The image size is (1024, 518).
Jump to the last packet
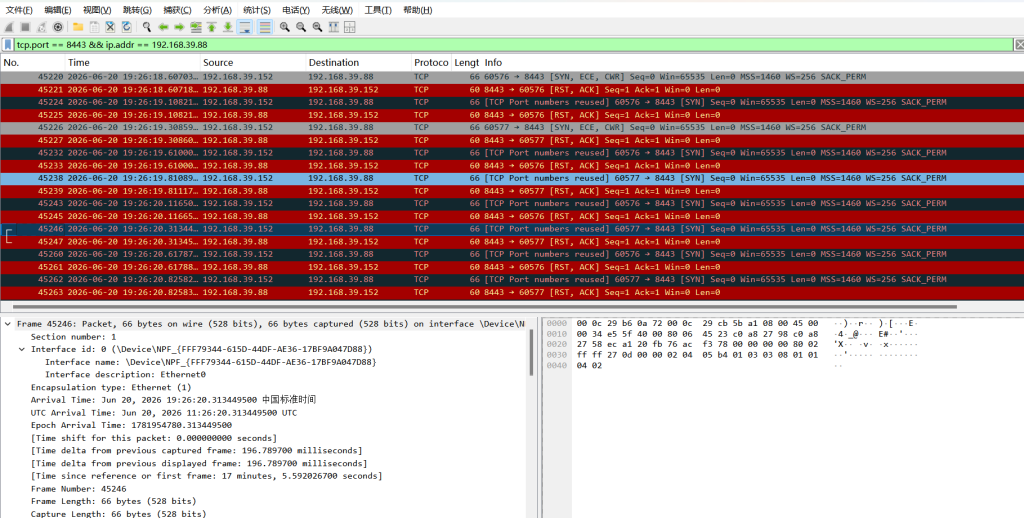point(227,27)
